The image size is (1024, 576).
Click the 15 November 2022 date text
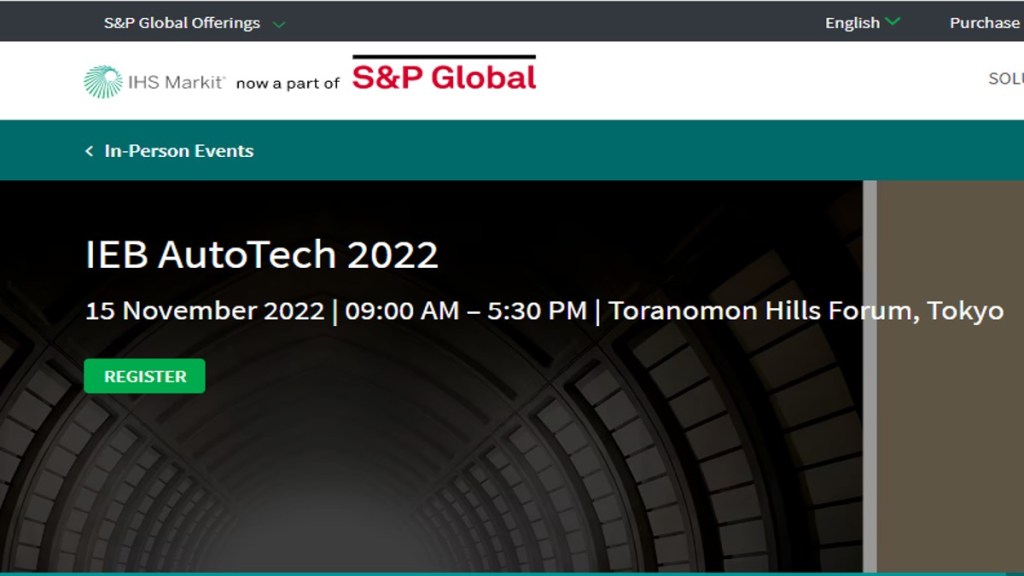pyautogui.click(x=204, y=311)
